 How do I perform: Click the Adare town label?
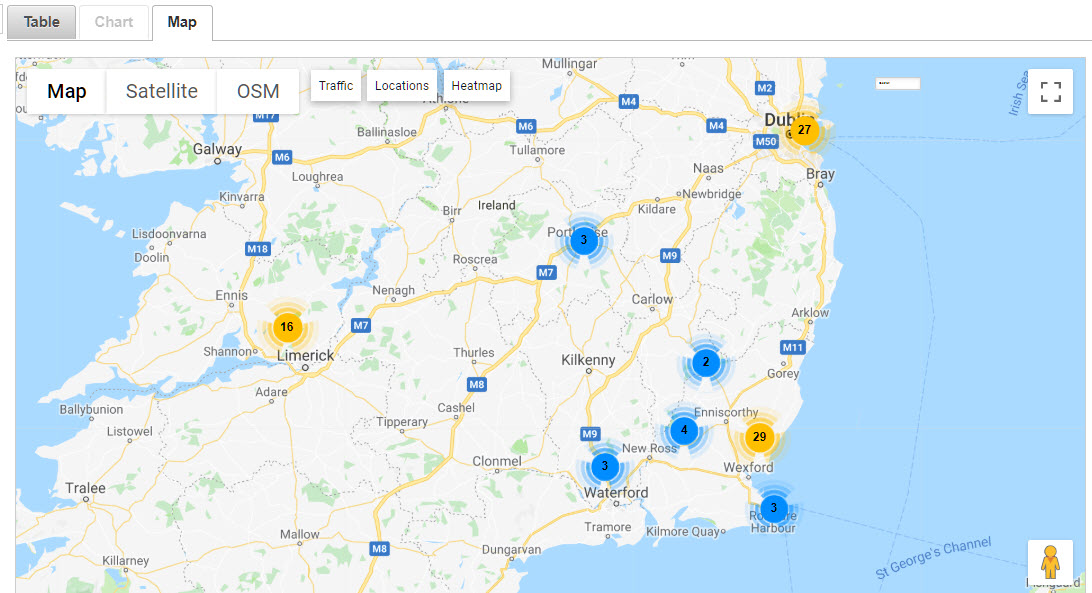tap(271, 392)
